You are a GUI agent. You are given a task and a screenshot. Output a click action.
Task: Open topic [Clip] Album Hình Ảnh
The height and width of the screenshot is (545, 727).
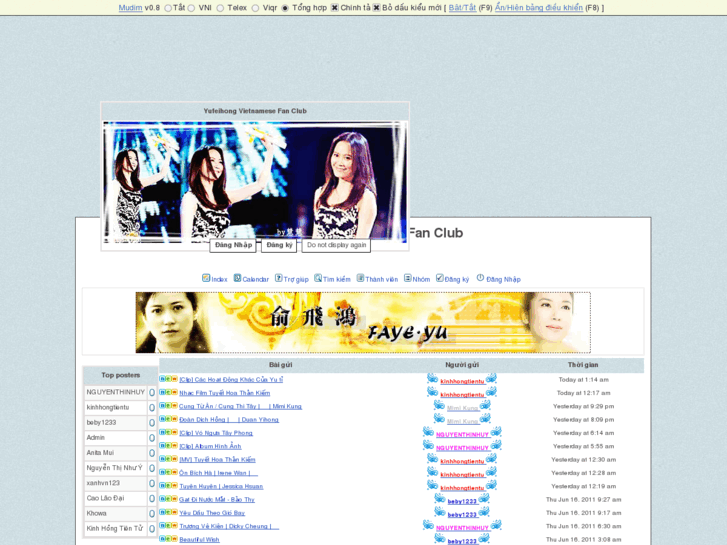coord(210,446)
